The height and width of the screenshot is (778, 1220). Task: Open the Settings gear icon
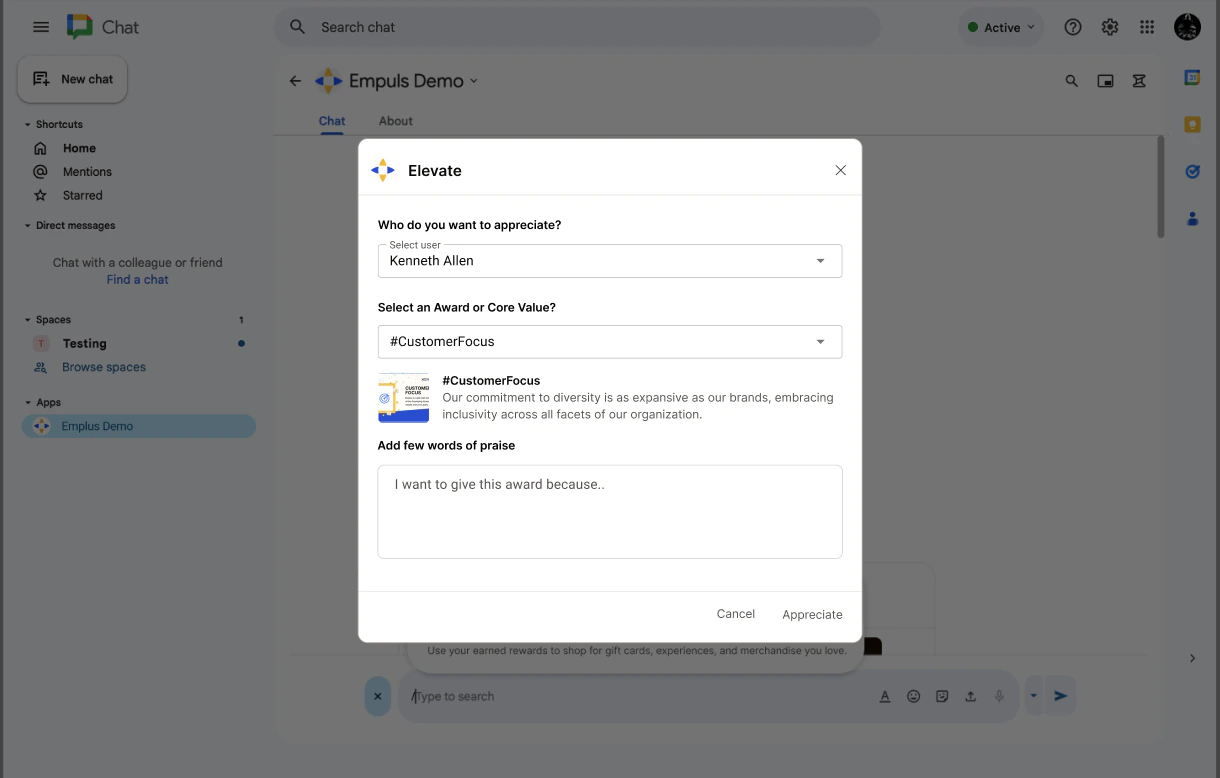(x=1110, y=27)
